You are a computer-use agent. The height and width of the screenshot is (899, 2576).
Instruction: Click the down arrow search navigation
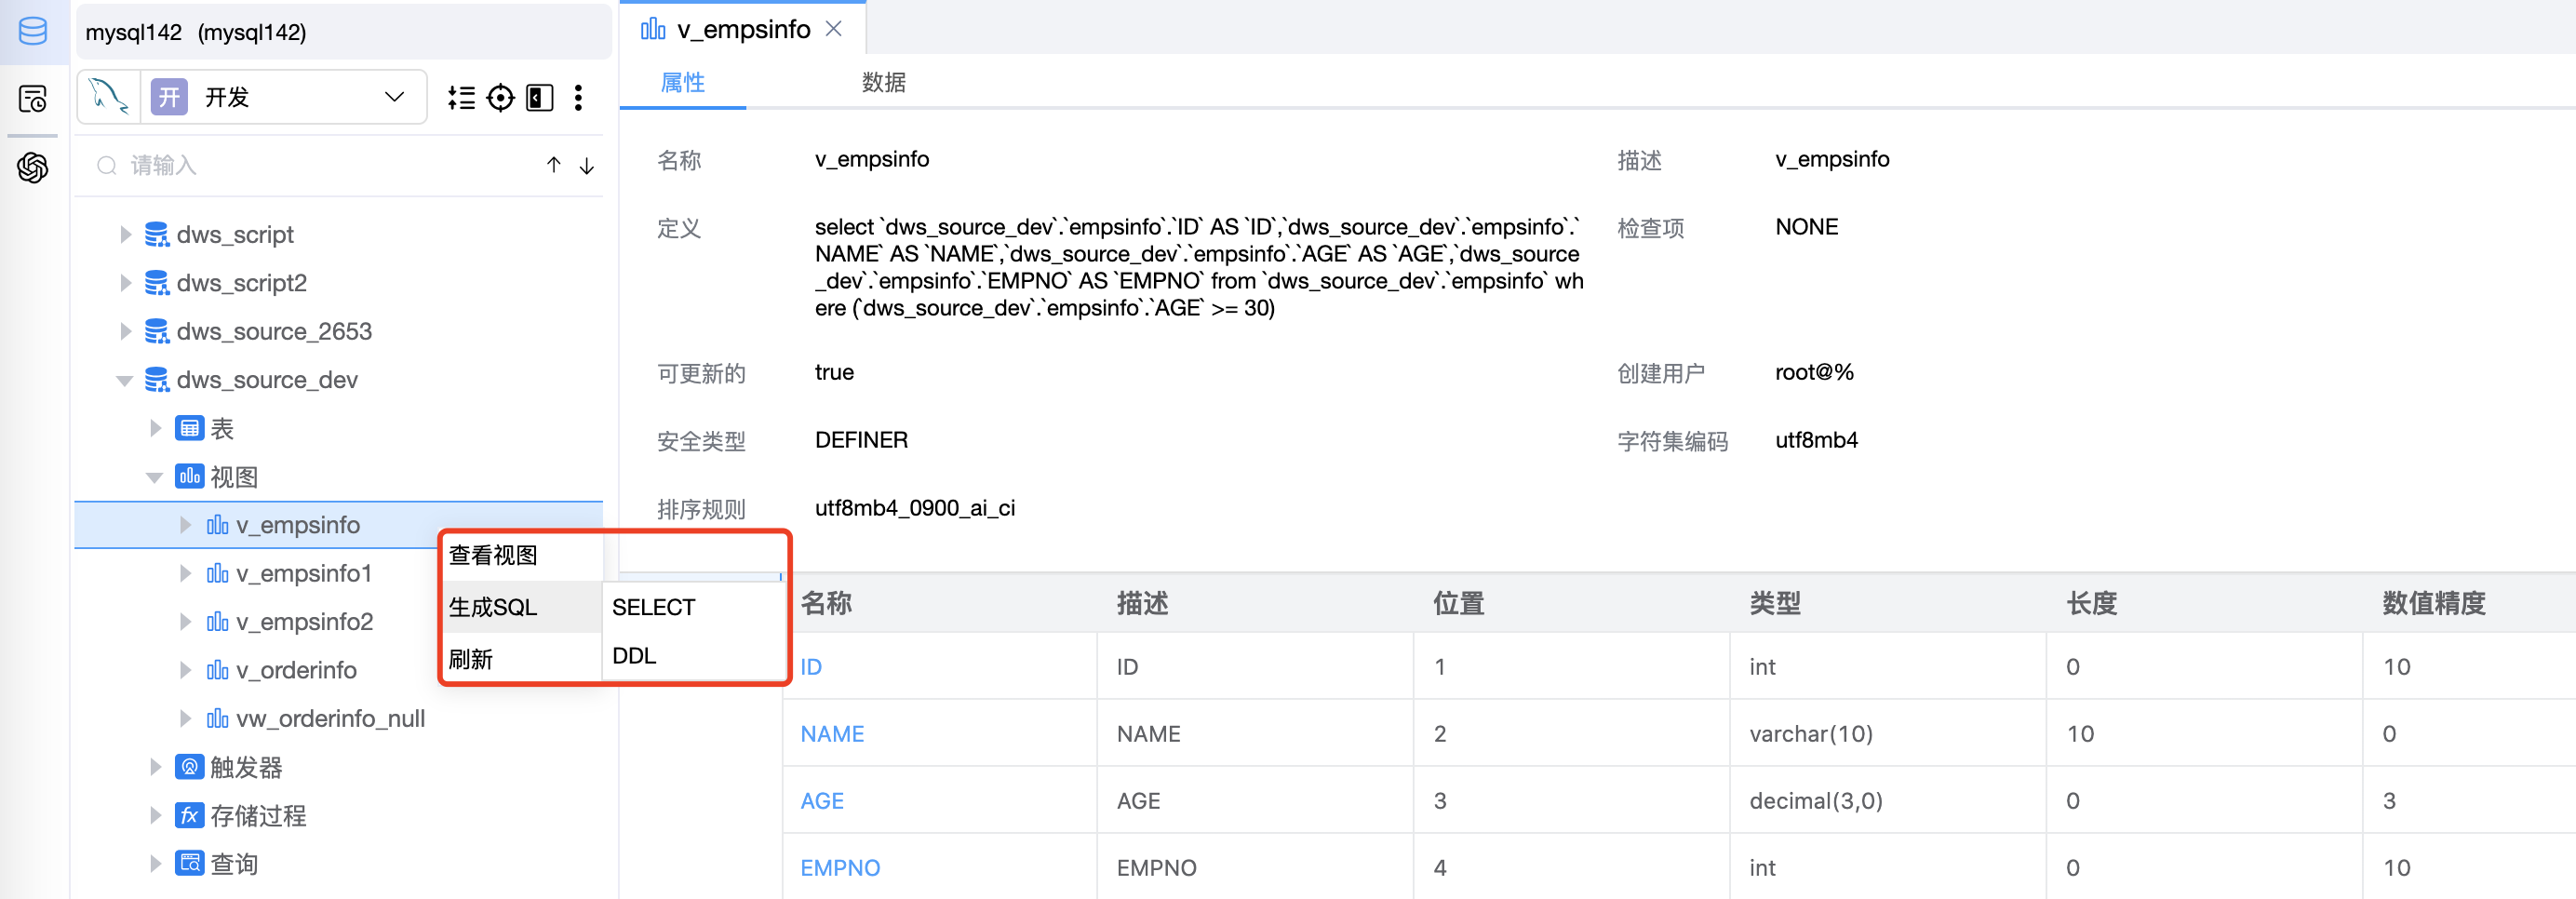587,165
